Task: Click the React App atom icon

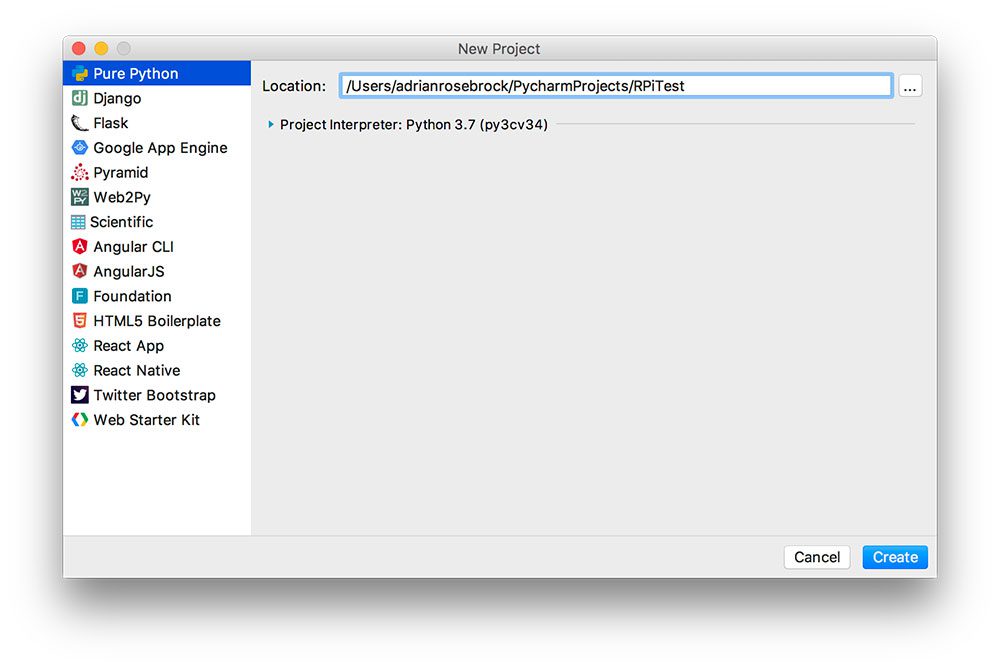Action: point(80,346)
